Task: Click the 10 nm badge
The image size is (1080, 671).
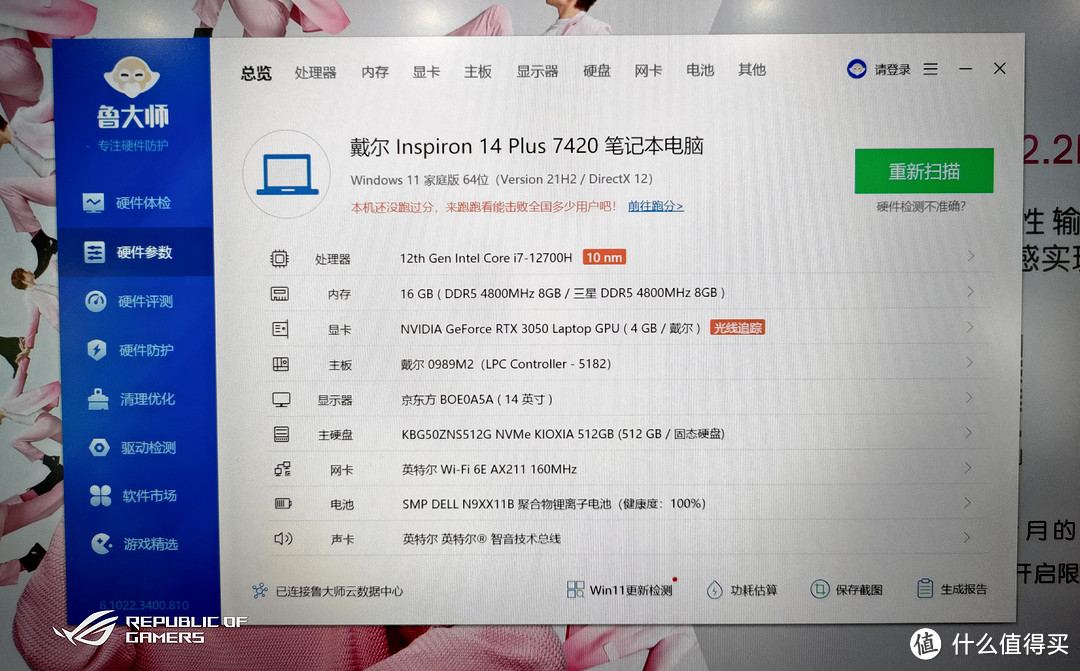Action: 604,258
